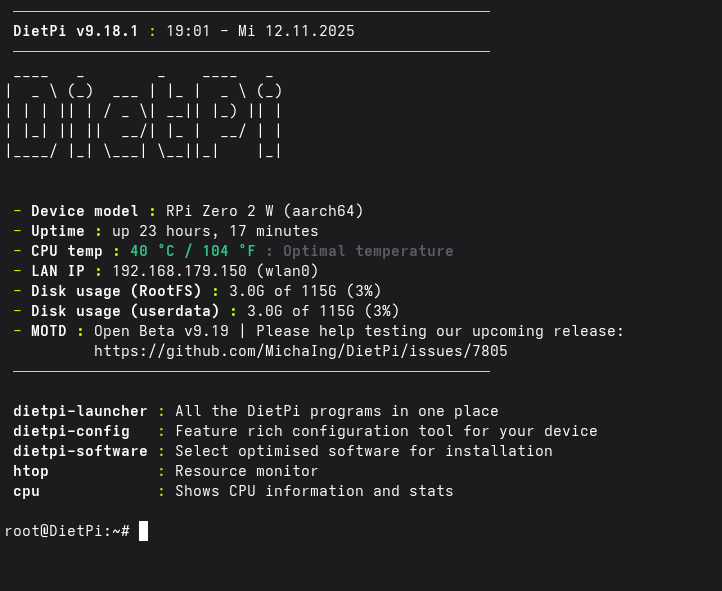Click the DietPi v9.18.1 version header
Viewport: 722px width, 591px height.
(x=75, y=31)
